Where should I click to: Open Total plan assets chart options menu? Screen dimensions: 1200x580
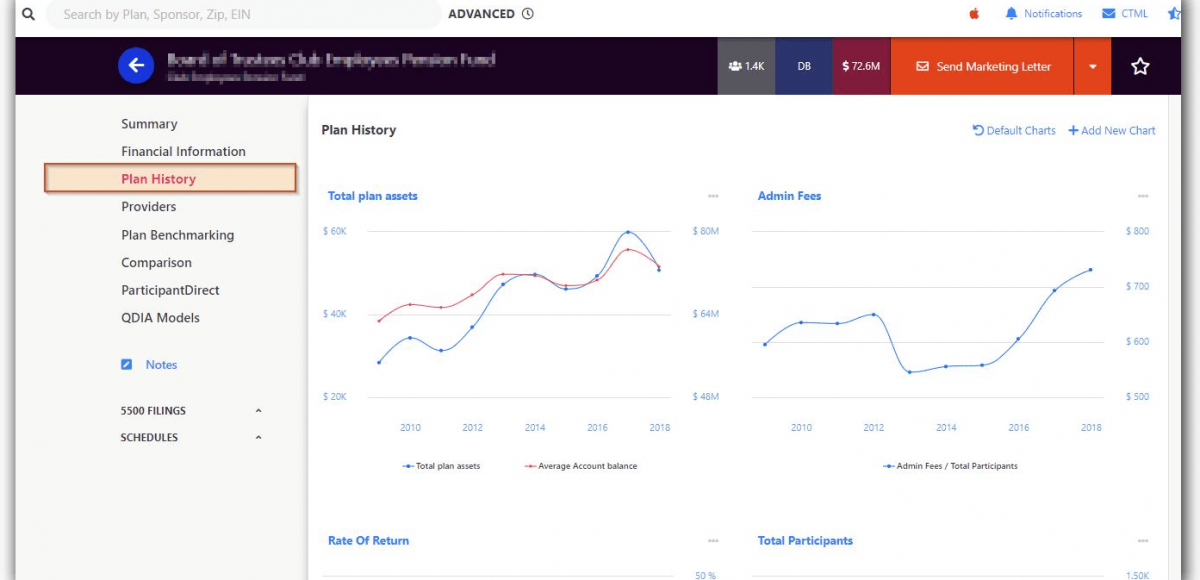(x=713, y=196)
